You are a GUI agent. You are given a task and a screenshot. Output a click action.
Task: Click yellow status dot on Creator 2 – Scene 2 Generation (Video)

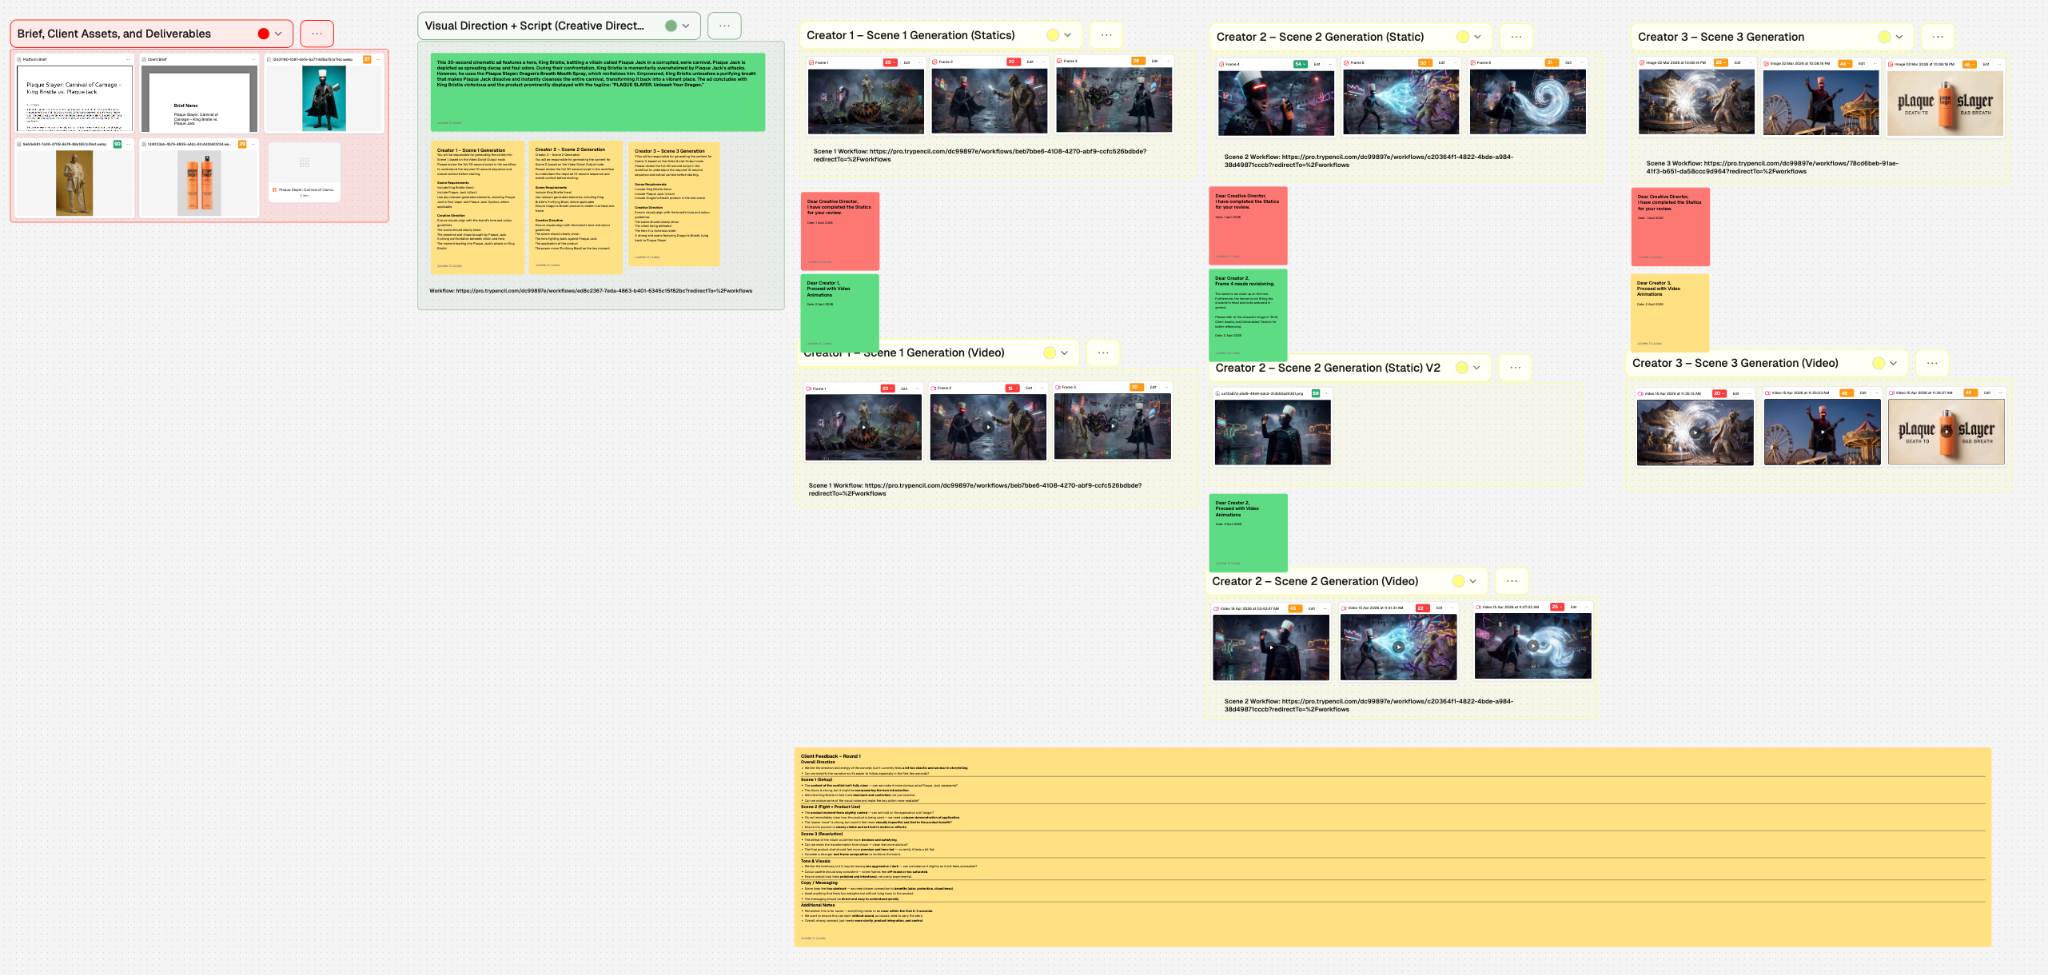click(1458, 581)
